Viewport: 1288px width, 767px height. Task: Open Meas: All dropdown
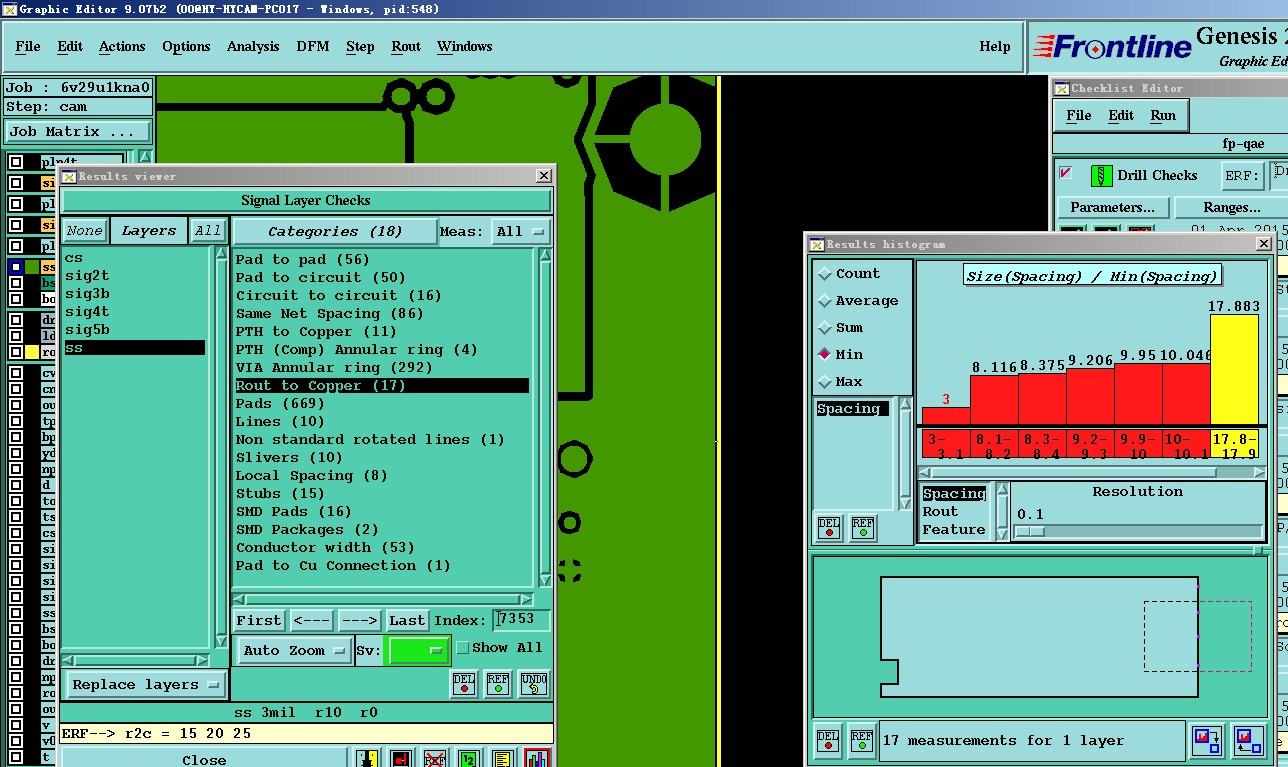[522, 231]
